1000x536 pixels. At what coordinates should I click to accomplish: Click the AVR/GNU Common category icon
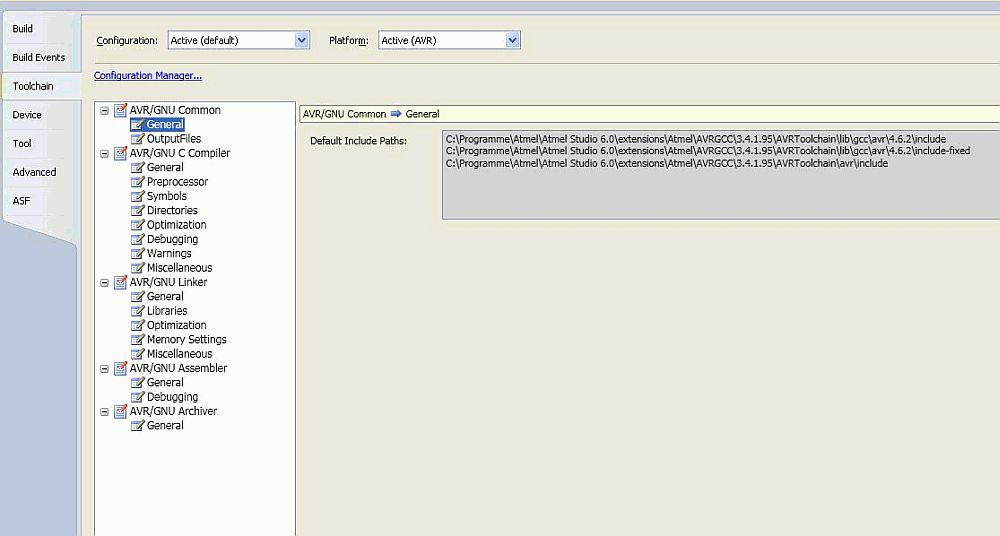121,110
